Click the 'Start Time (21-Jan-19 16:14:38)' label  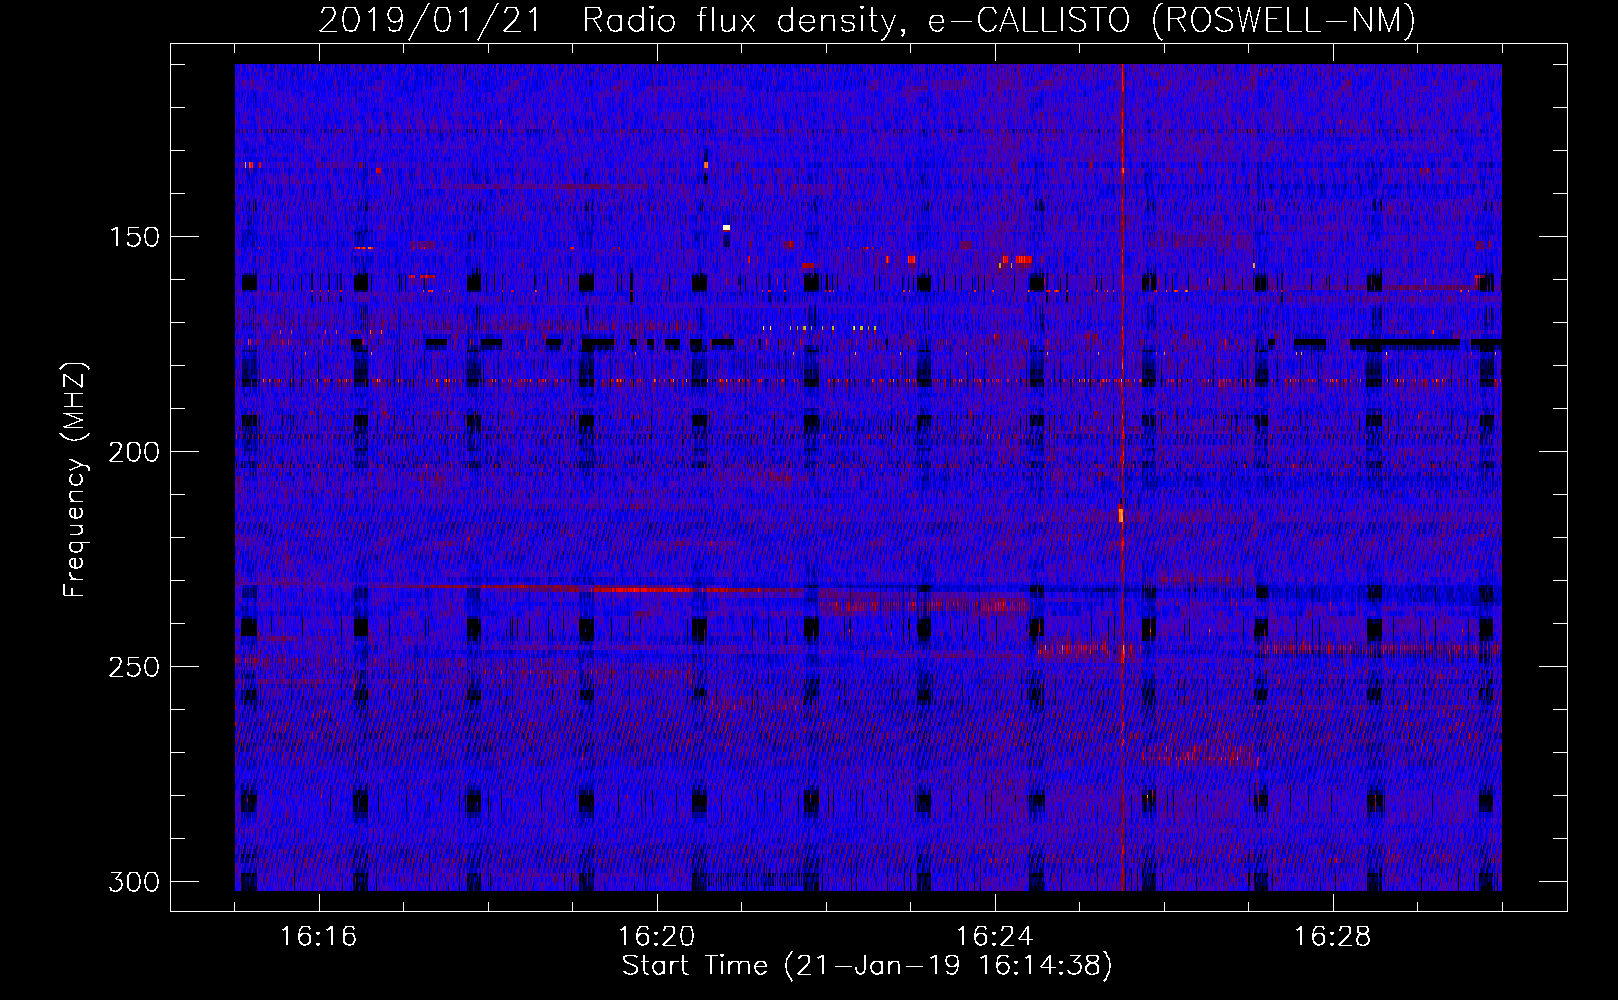(867, 966)
